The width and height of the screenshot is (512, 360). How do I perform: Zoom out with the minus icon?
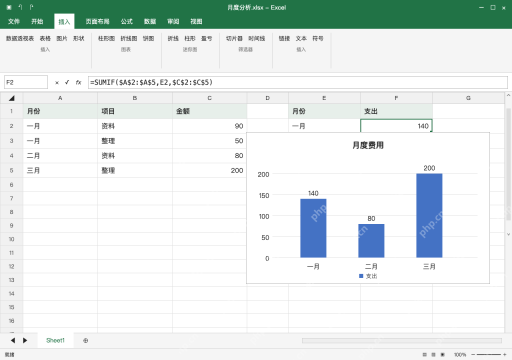(473, 355)
